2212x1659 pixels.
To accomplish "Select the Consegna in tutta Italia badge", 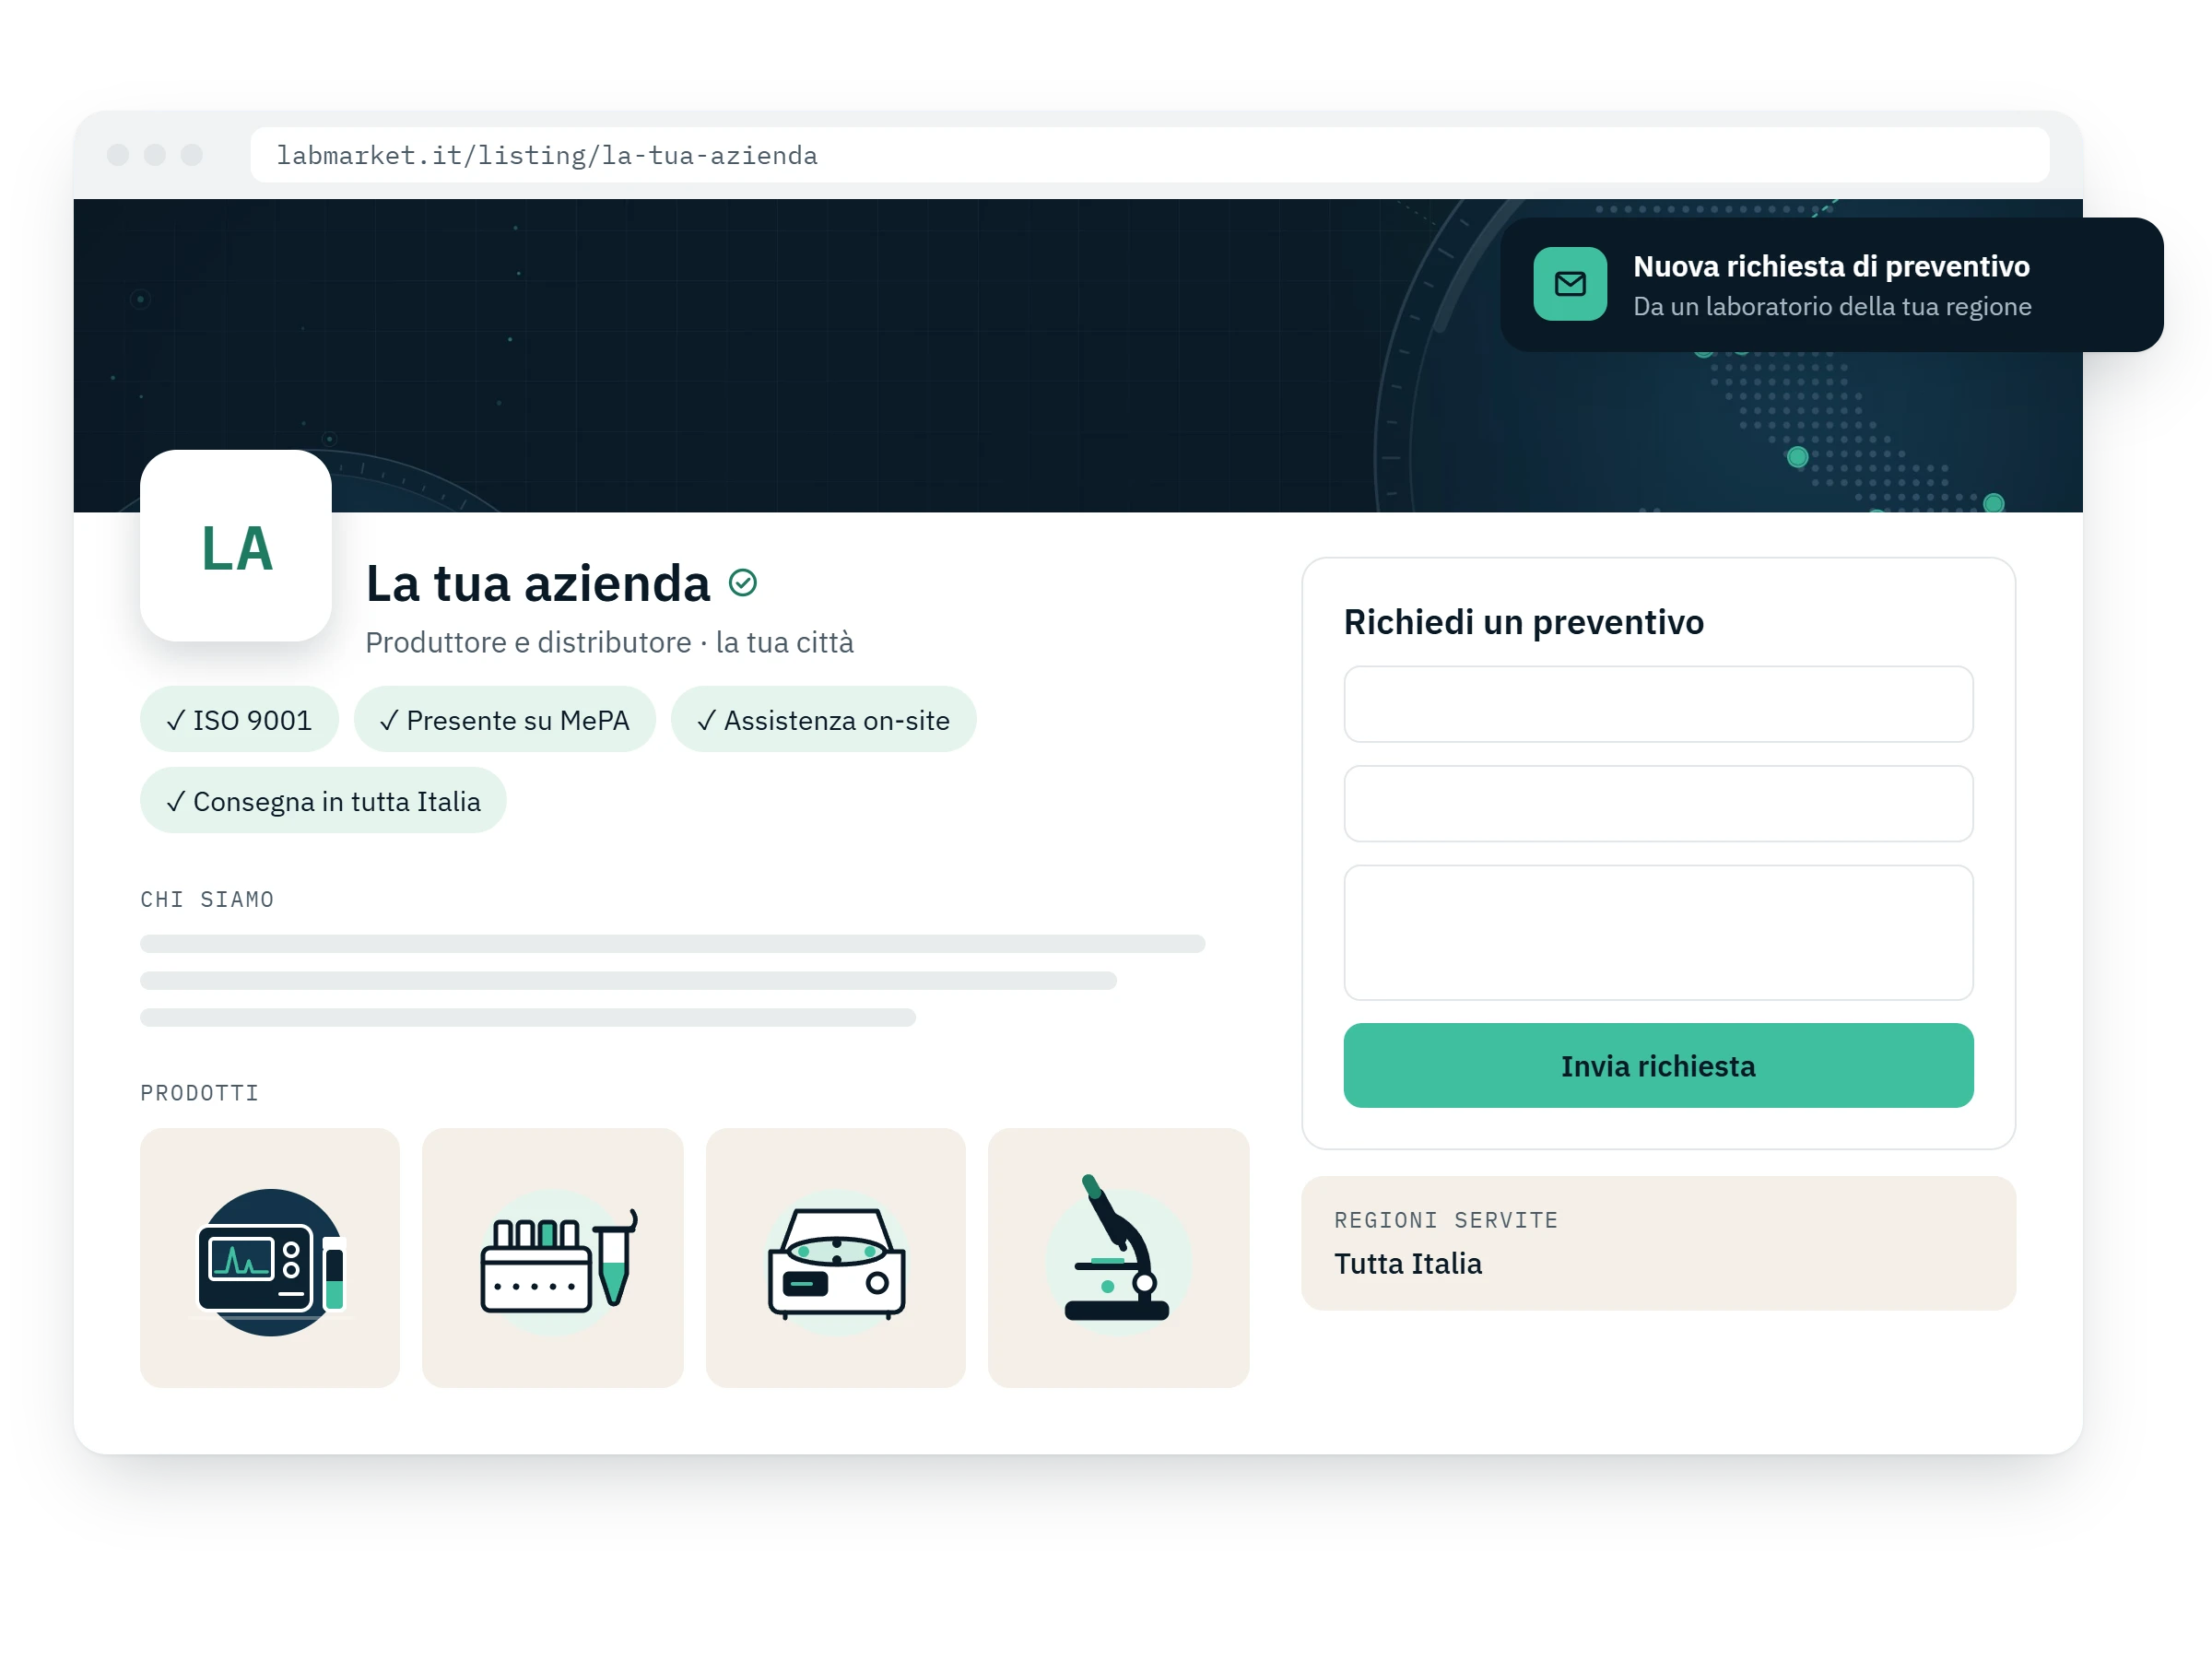I will pyautogui.click(x=323, y=801).
